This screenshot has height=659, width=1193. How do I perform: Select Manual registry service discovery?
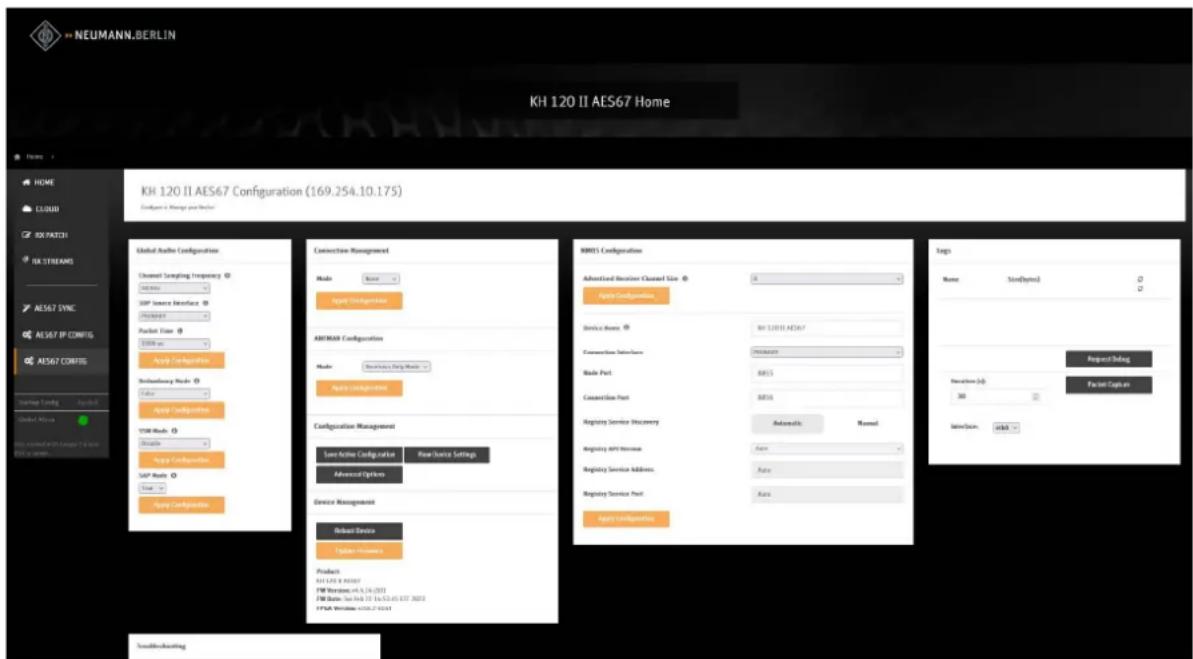[x=867, y=423]
